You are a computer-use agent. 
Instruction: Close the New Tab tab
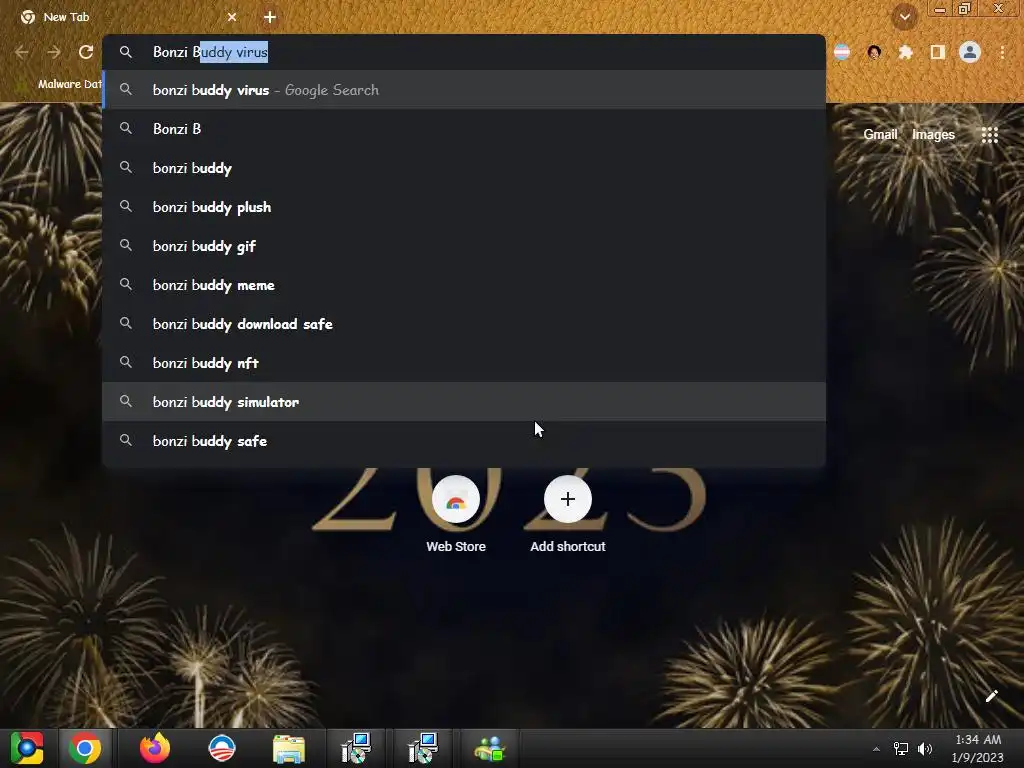pos(232,17)
